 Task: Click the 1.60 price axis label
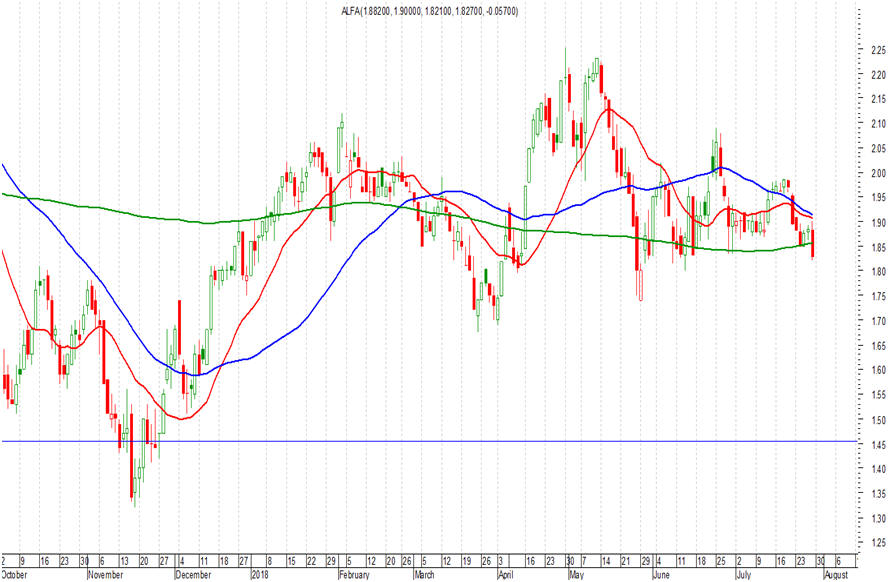click(x=878, y=370)
